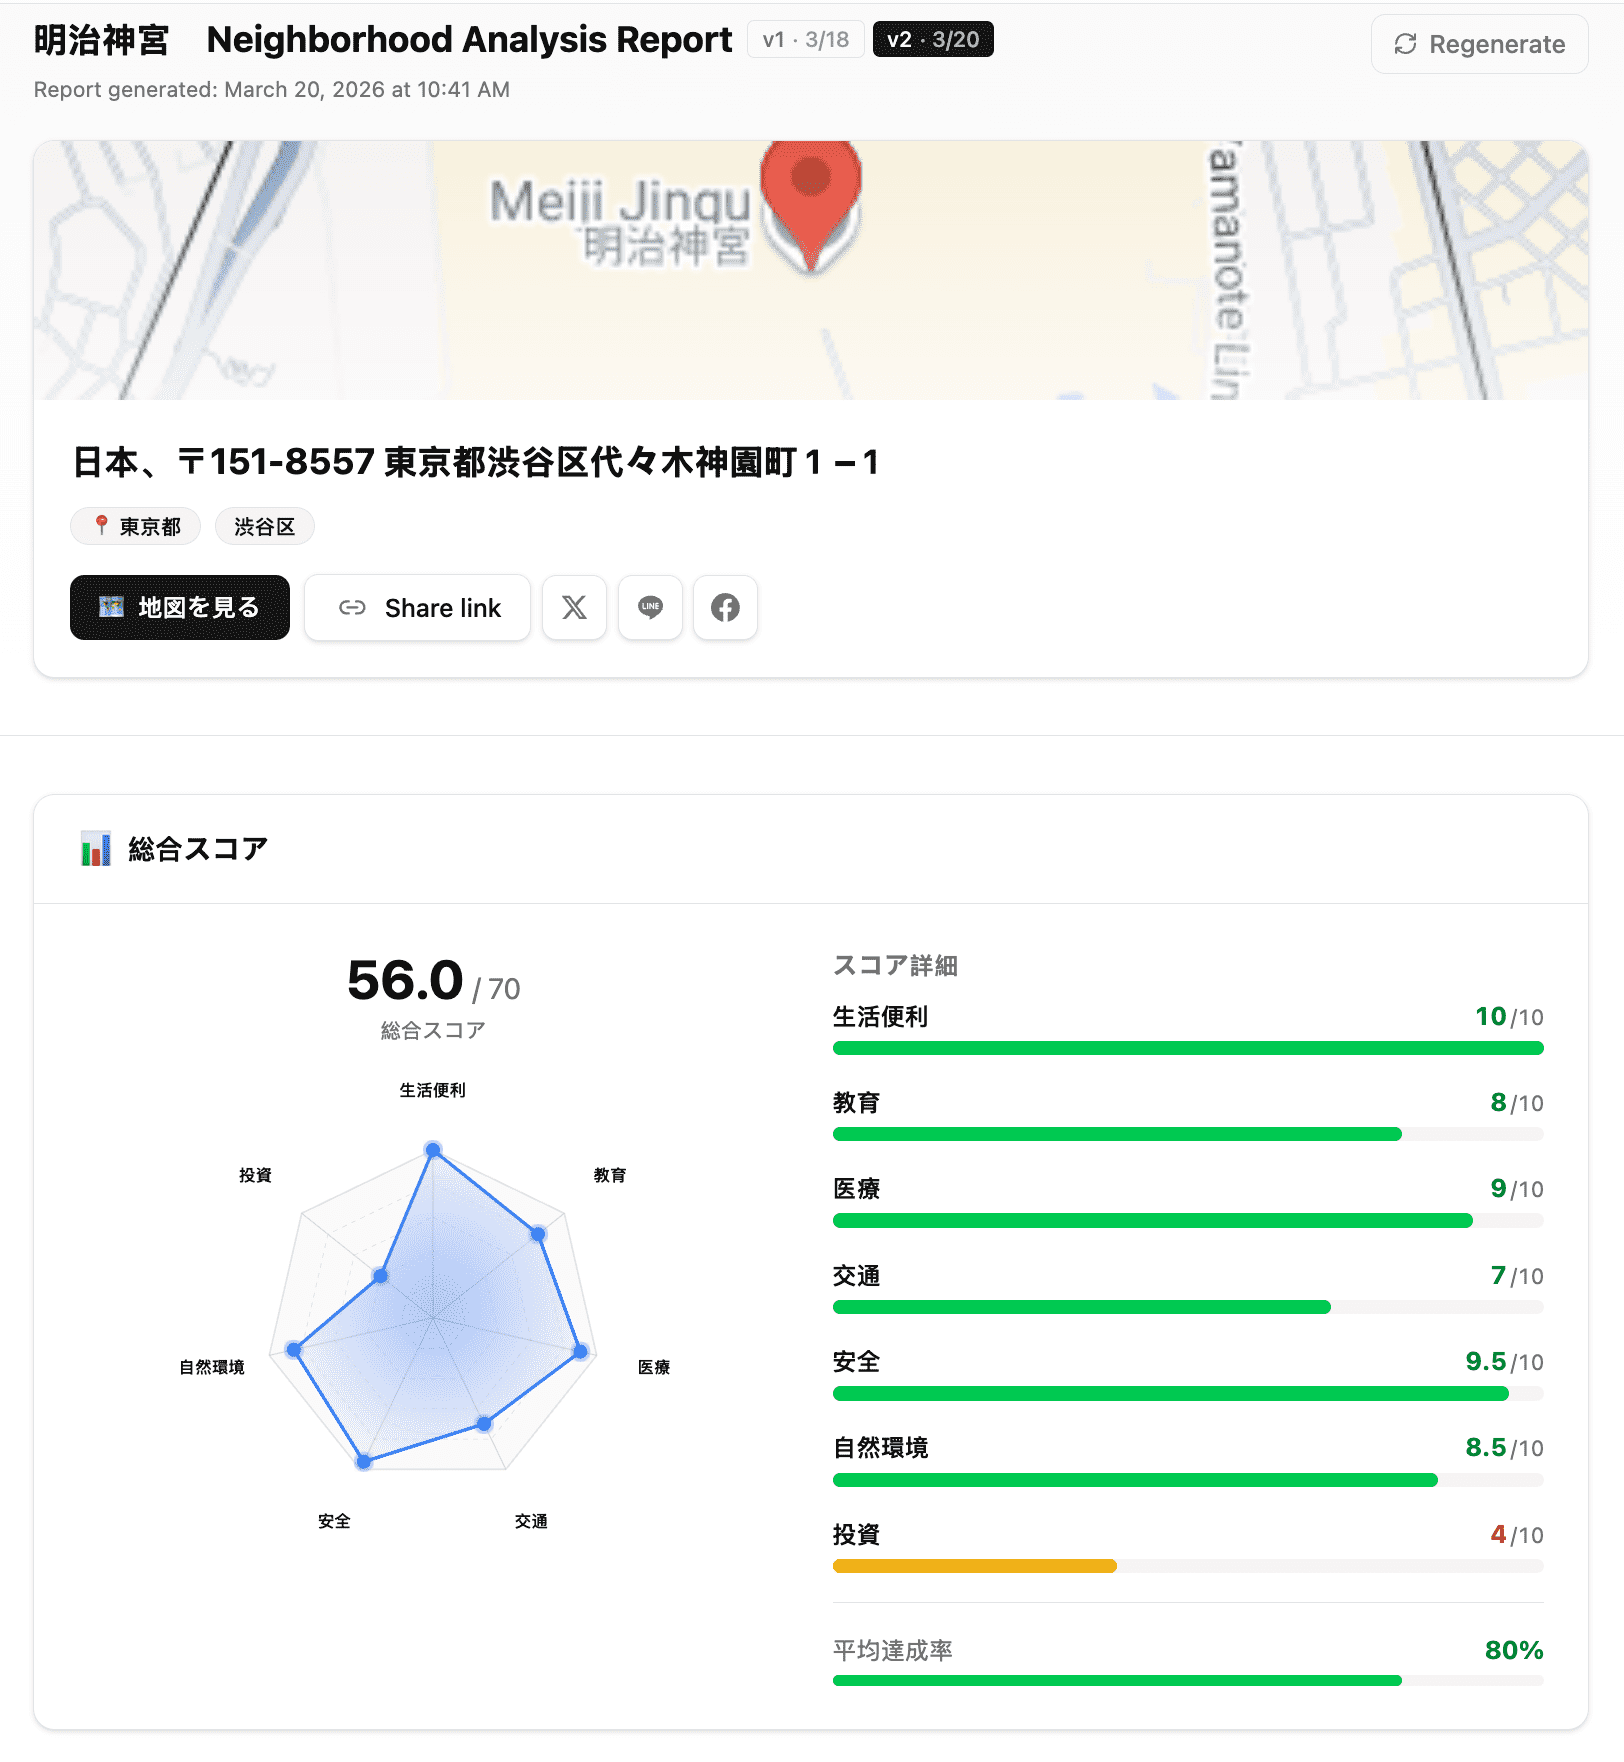Click the Regenerate button
This screenshot has height=1762, width=1624.
pyautogui.click(x=1478, y=44)
